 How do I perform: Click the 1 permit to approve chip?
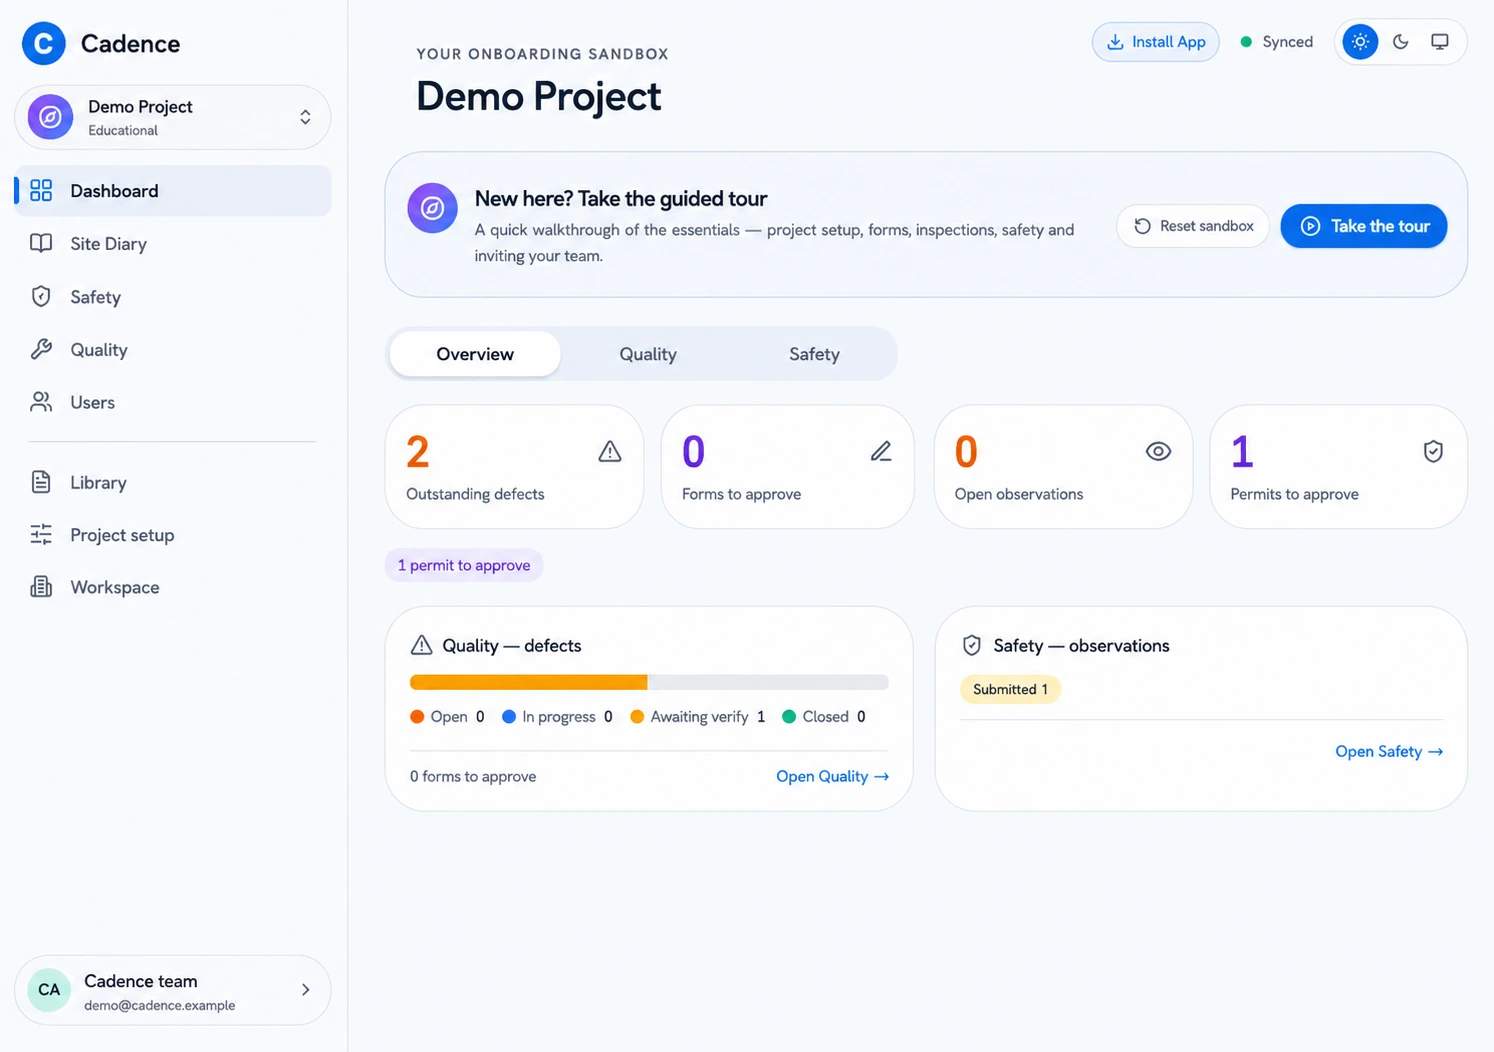coord(464,565)
